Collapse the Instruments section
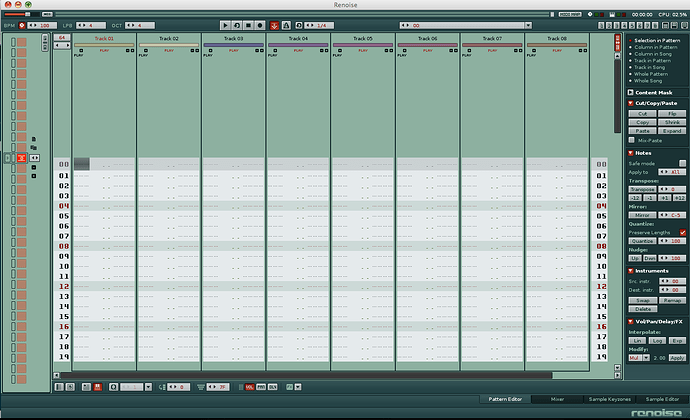The image size is (690, 420). [631, 271]
